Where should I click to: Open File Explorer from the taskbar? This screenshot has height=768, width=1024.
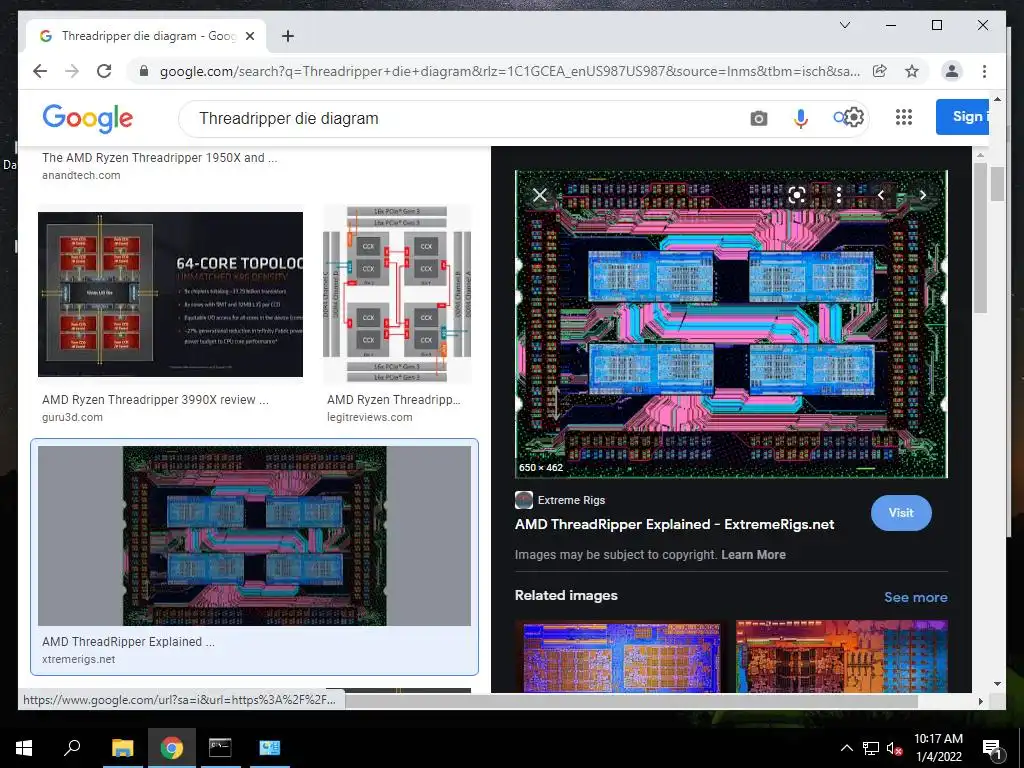[122, 748]
